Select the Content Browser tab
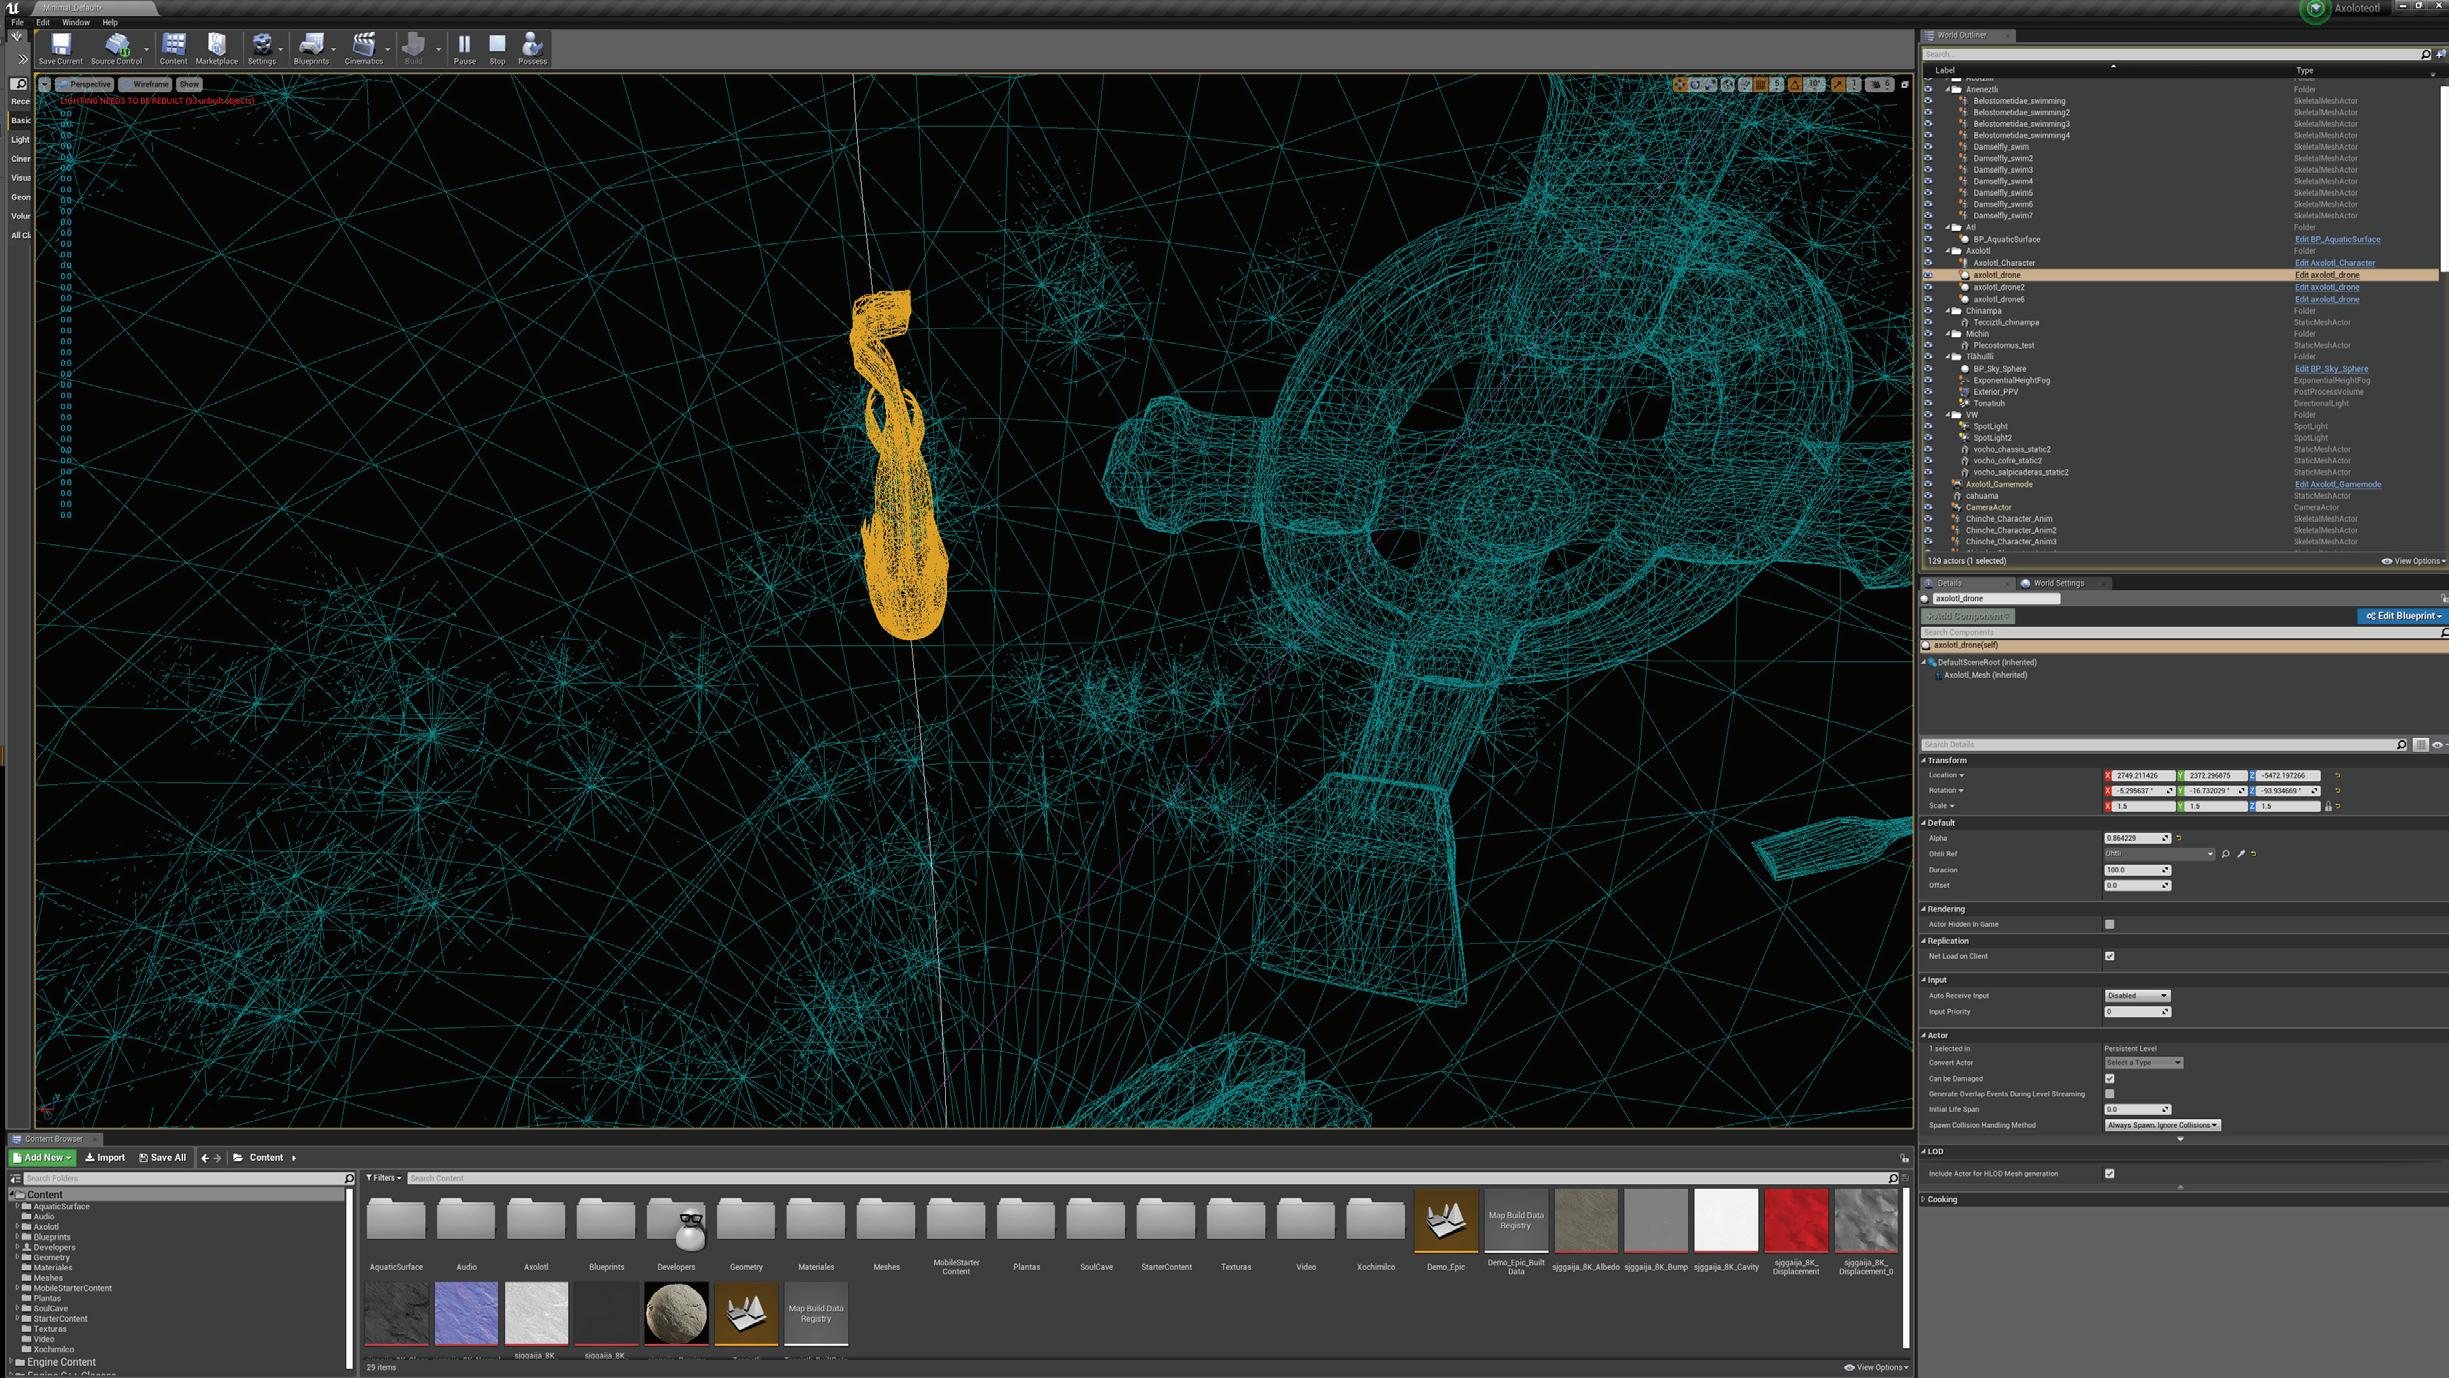Image resolution: width=2449 pixels, height=1378 pixels. coord(54,1139)
